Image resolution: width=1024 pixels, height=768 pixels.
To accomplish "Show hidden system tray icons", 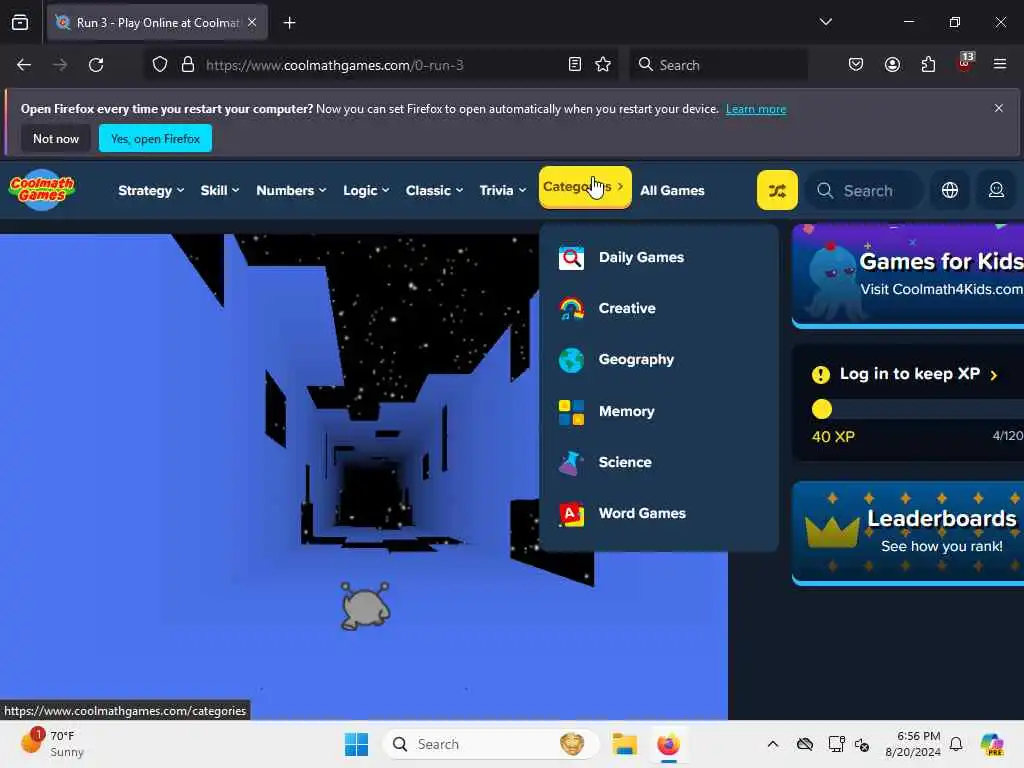I will tap(773, 744).
